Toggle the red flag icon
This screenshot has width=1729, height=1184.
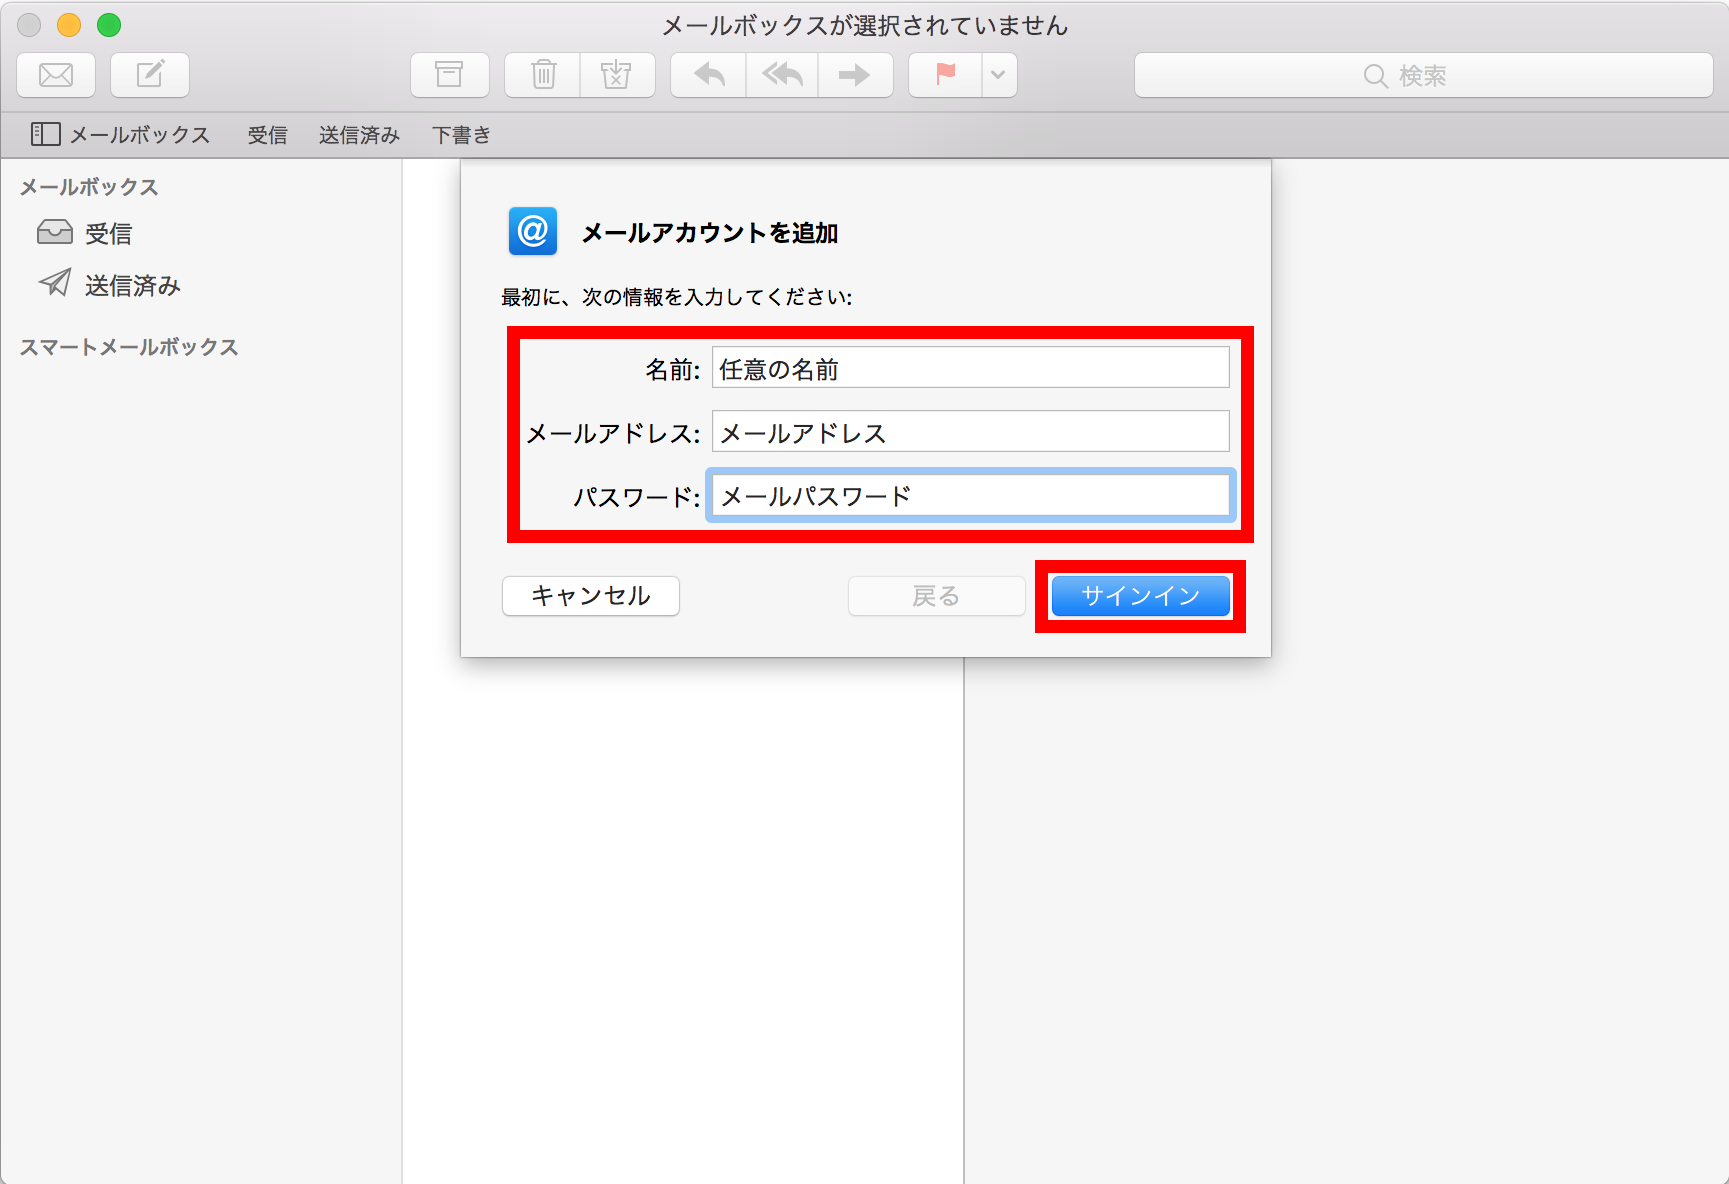pos(941,75)
